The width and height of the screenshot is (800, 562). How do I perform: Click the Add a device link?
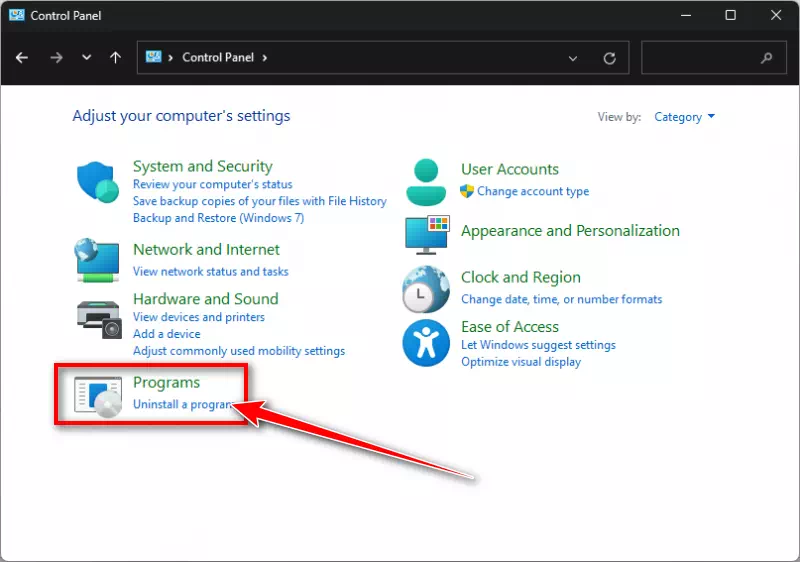167,334
